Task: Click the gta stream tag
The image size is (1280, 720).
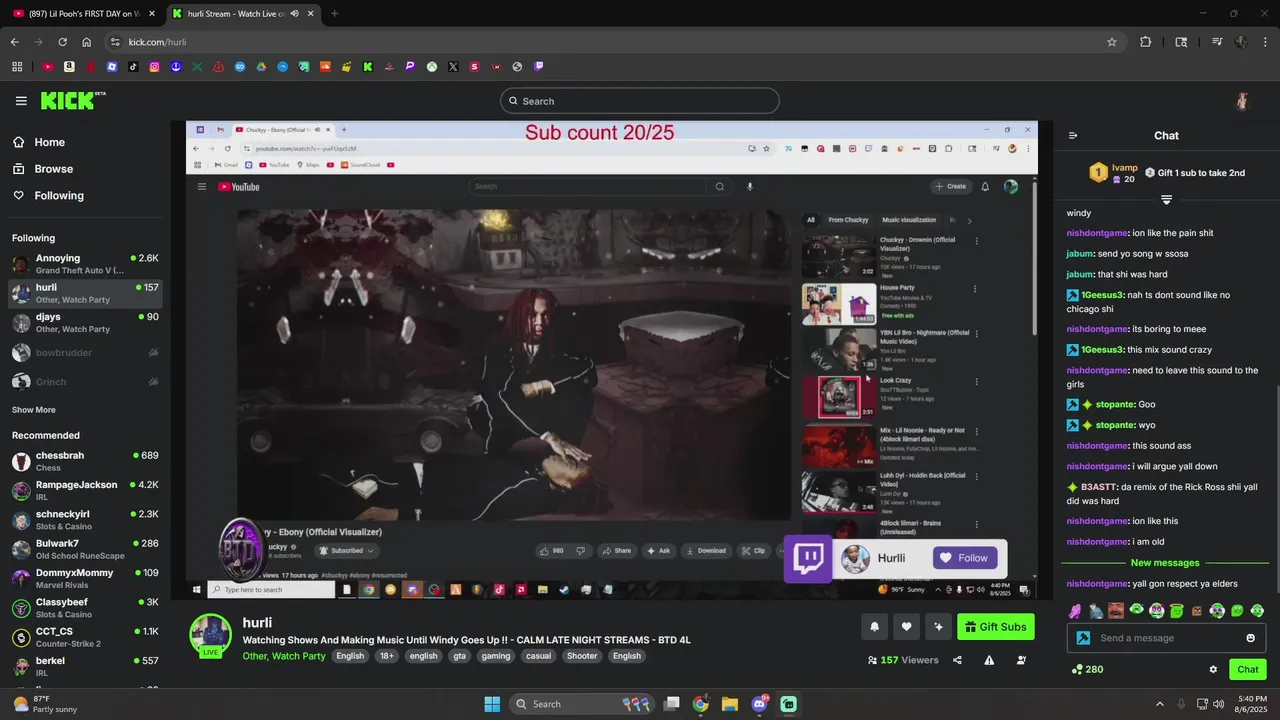Action: [459, 656]
